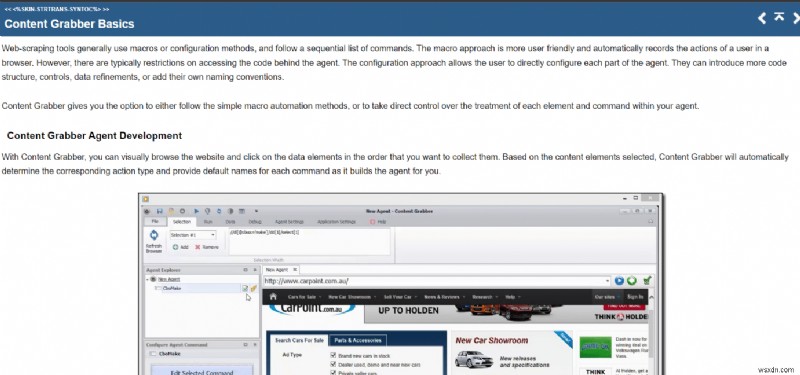
Task: Switch to Parts & Accessories tab
Action: (358, 340)
